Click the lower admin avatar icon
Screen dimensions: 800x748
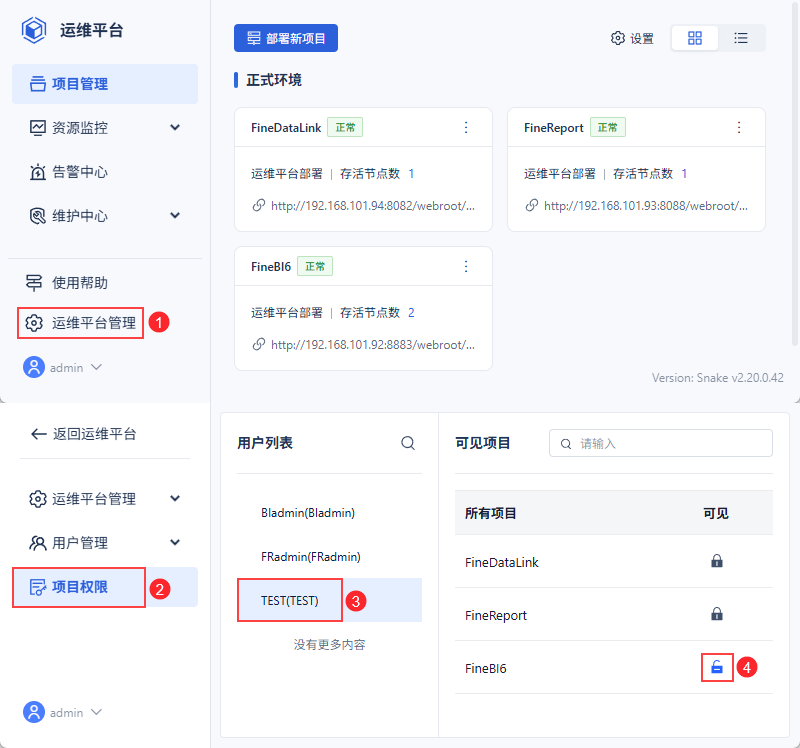(34, 712)
